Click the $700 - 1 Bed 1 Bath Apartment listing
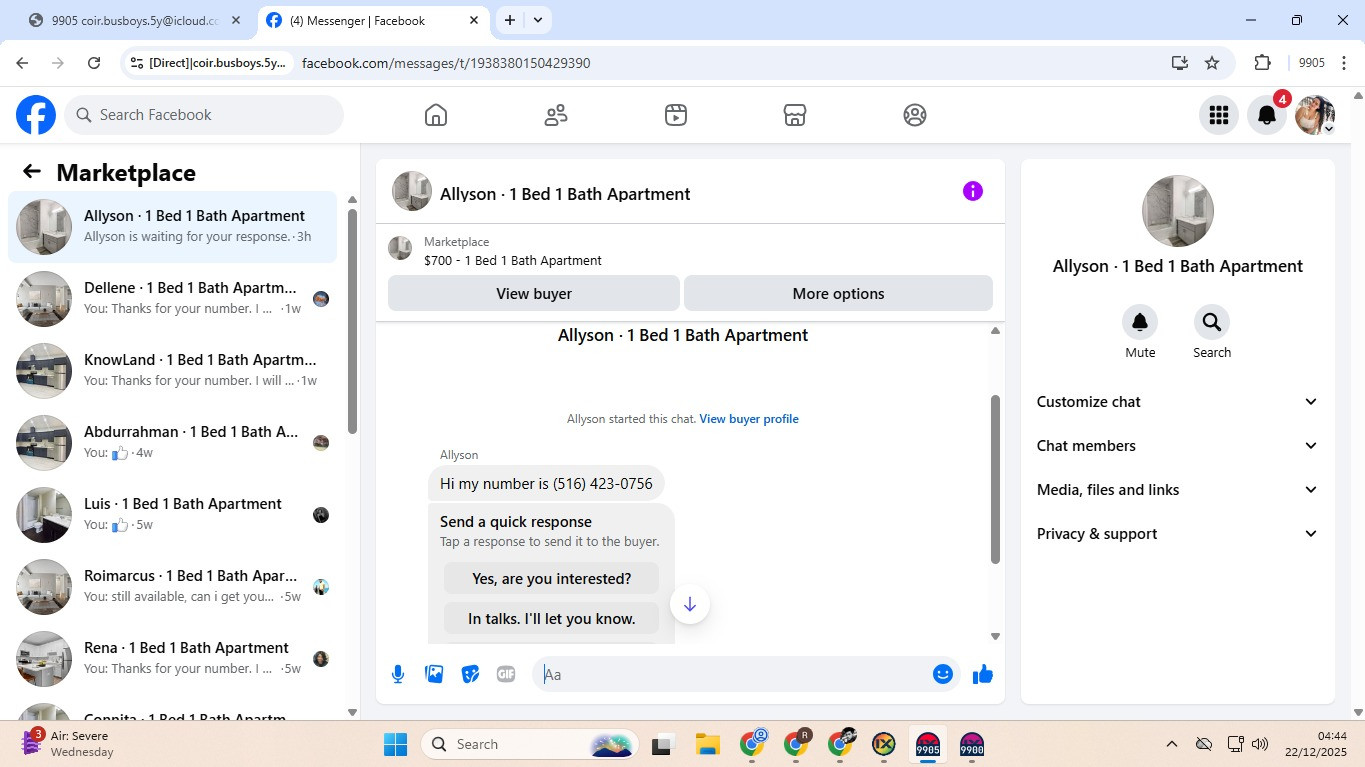The image size is (1365, 767). click(513, 260)
